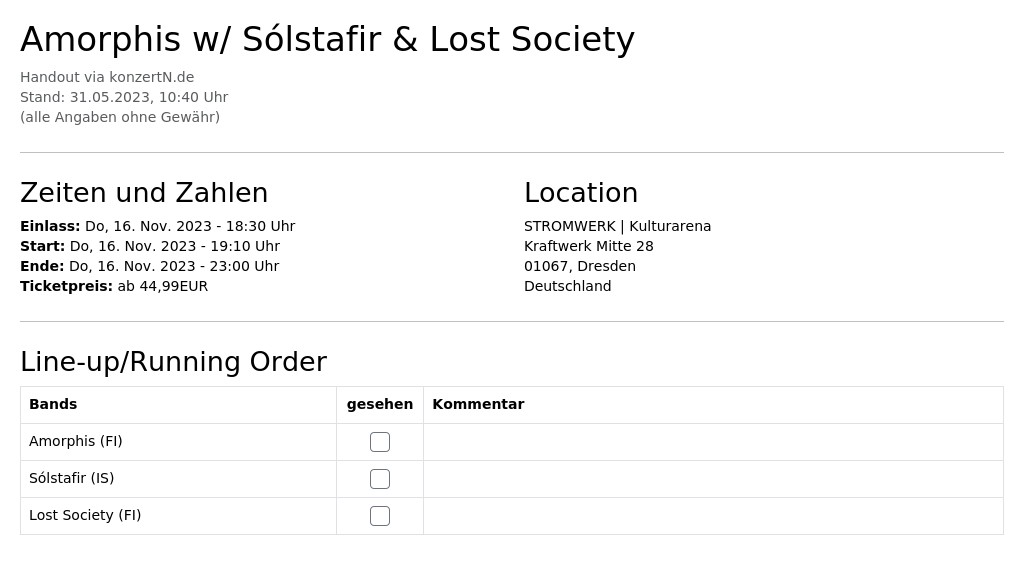Check the gesehen box for Amorphis

(379, 442)
